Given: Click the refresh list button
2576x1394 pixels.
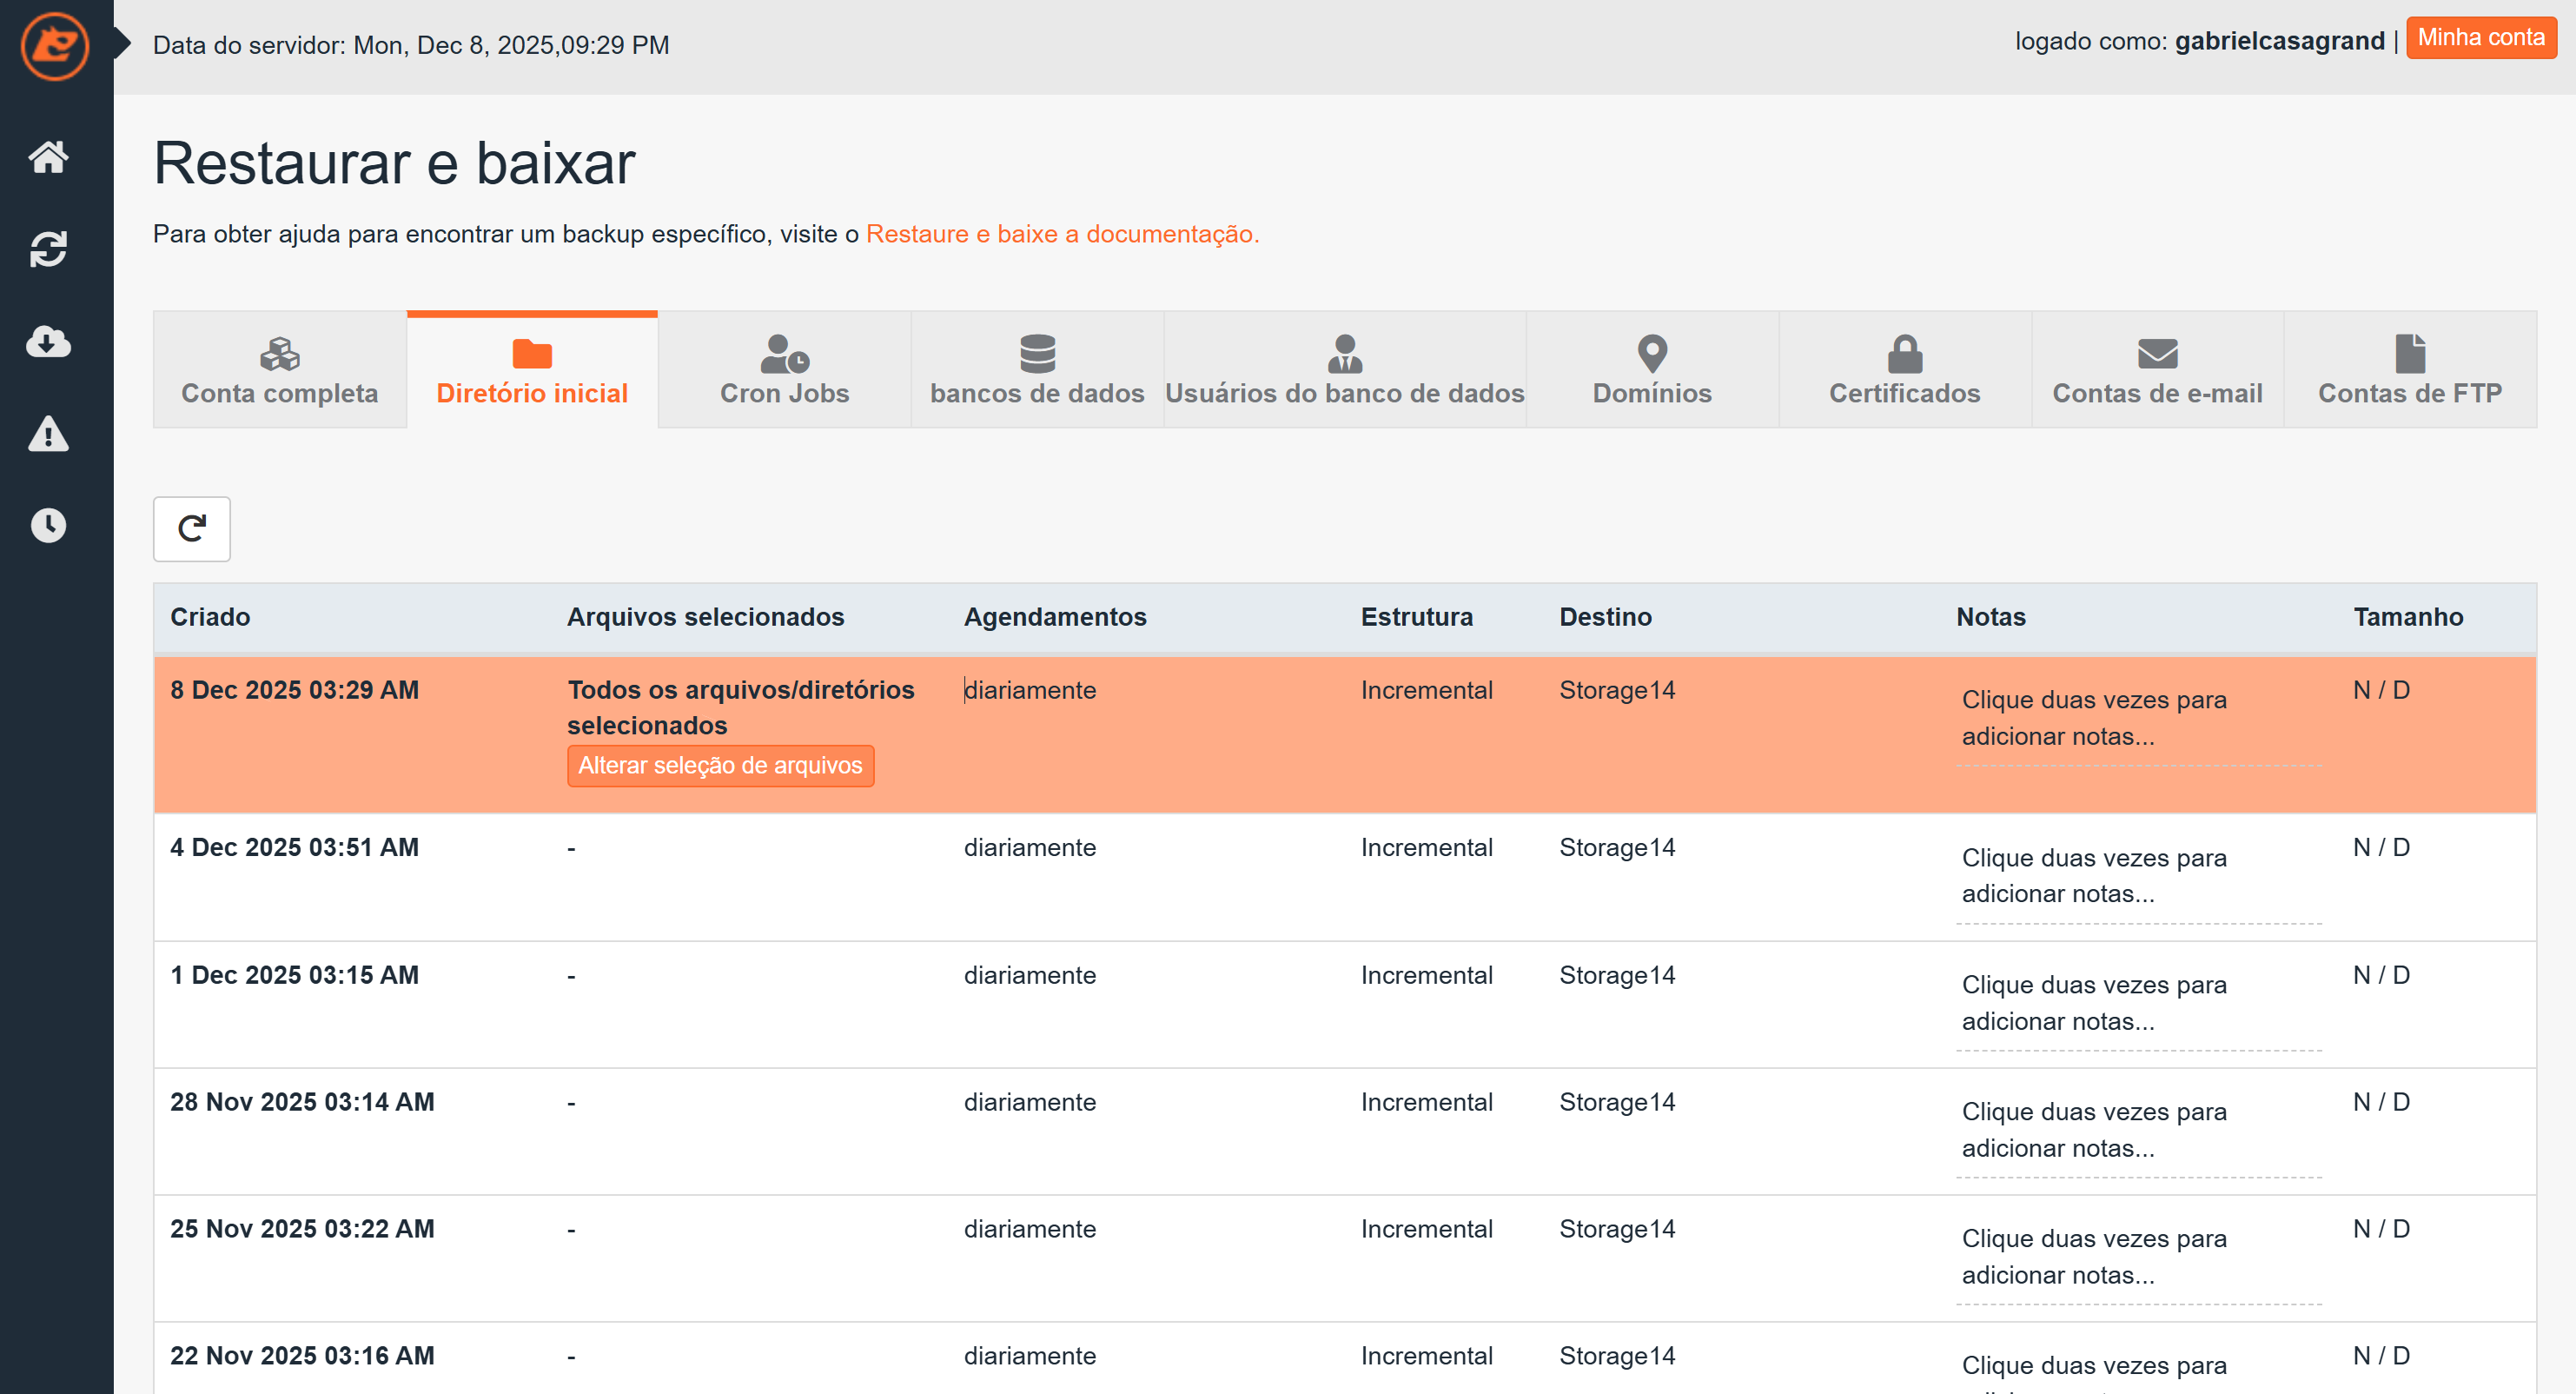Looking at the screenshot, I should (x=191, y=528).
